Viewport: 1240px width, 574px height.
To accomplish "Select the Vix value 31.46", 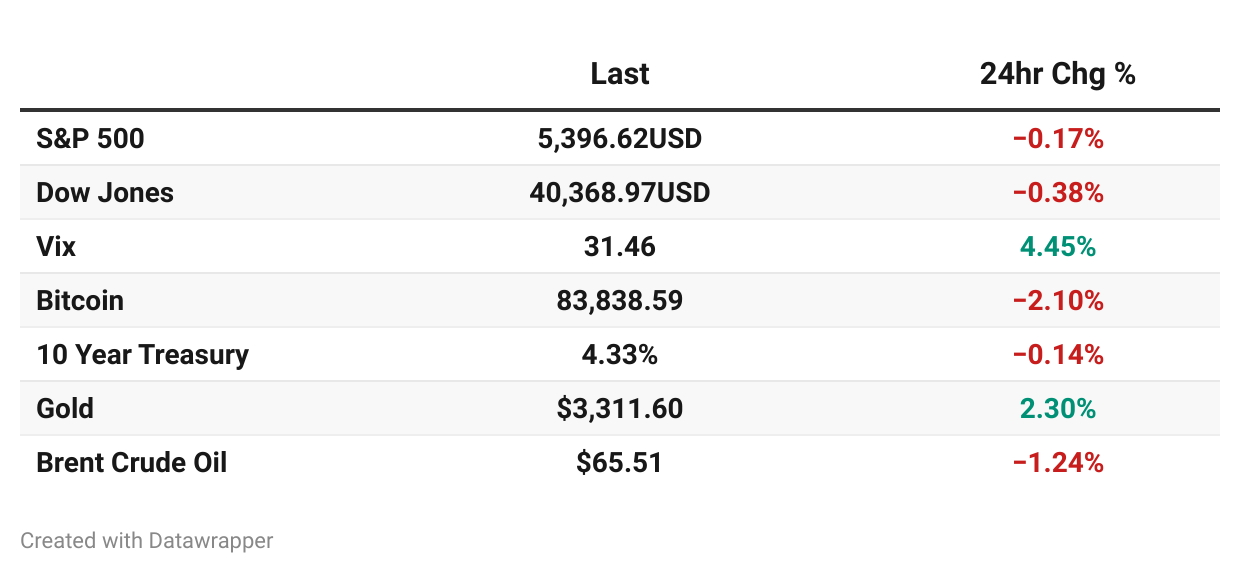I will click(x=620, y=247).
